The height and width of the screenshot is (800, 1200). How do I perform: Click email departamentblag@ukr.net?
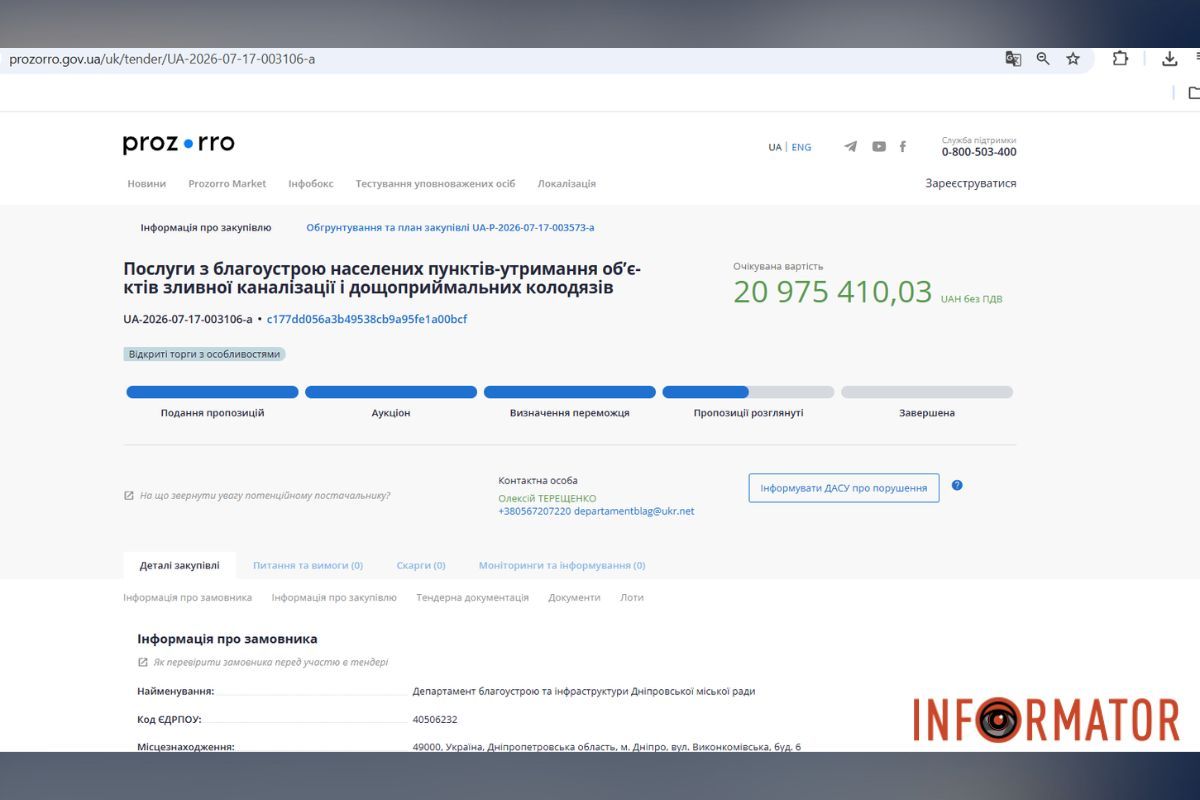click(x=634, y=511)
